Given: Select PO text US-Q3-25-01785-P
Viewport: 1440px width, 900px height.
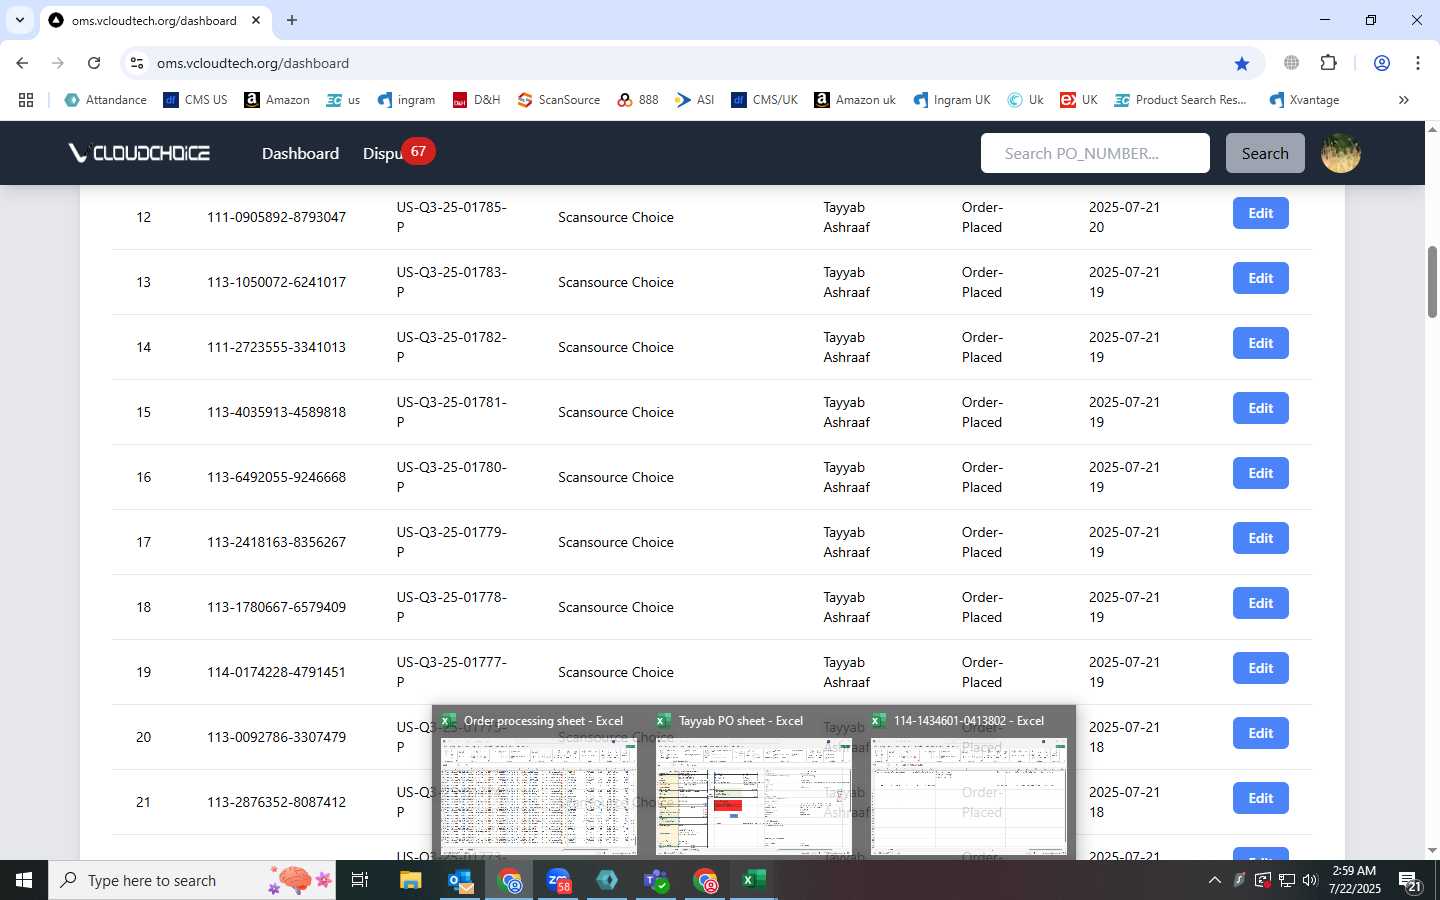Looking at the screenshot, I should [x=452, y=217].
